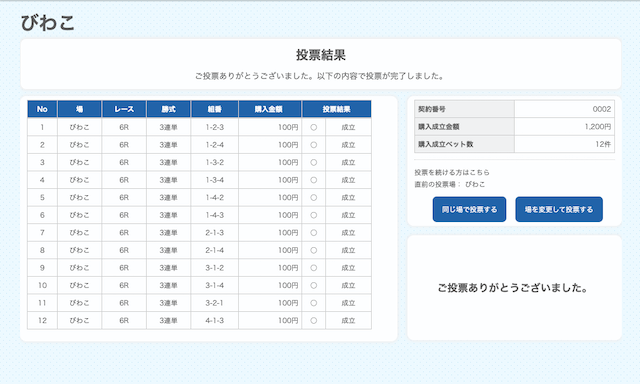Click the contract number value 0002

click(x=602, y=109)
